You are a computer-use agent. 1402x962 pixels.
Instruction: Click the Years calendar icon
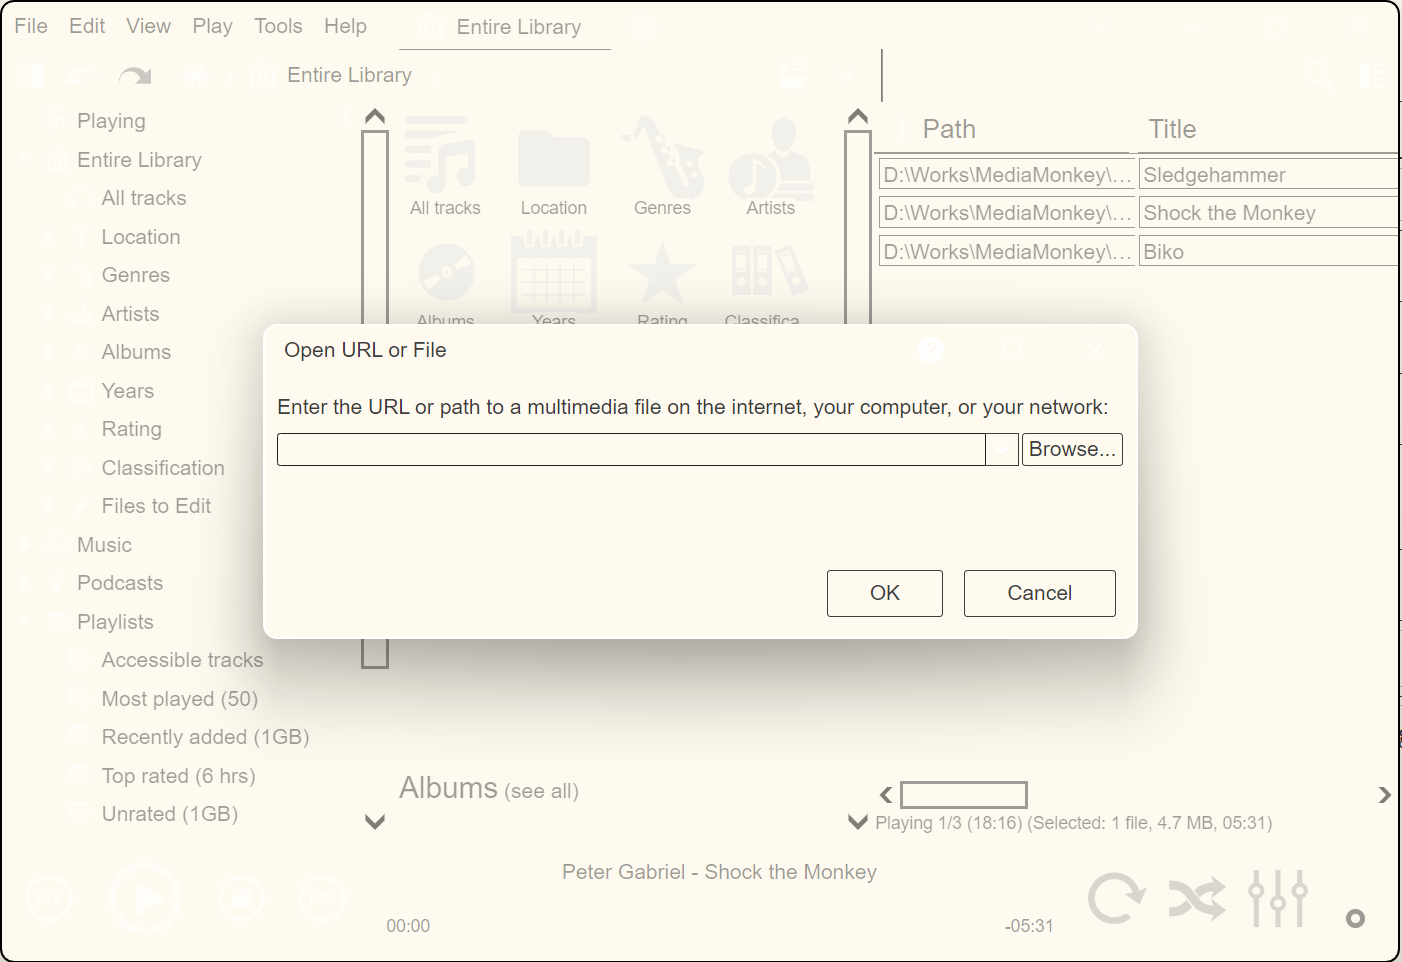553,272
